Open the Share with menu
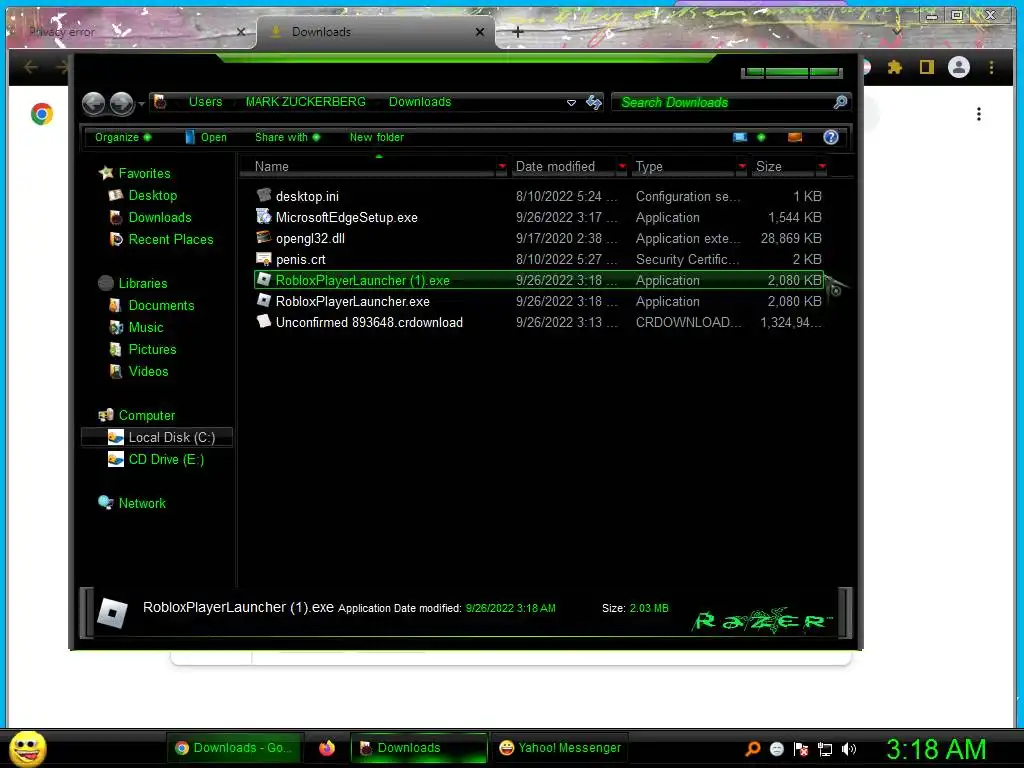Viewport: 1024px width, 768px height. pos(287,137)
